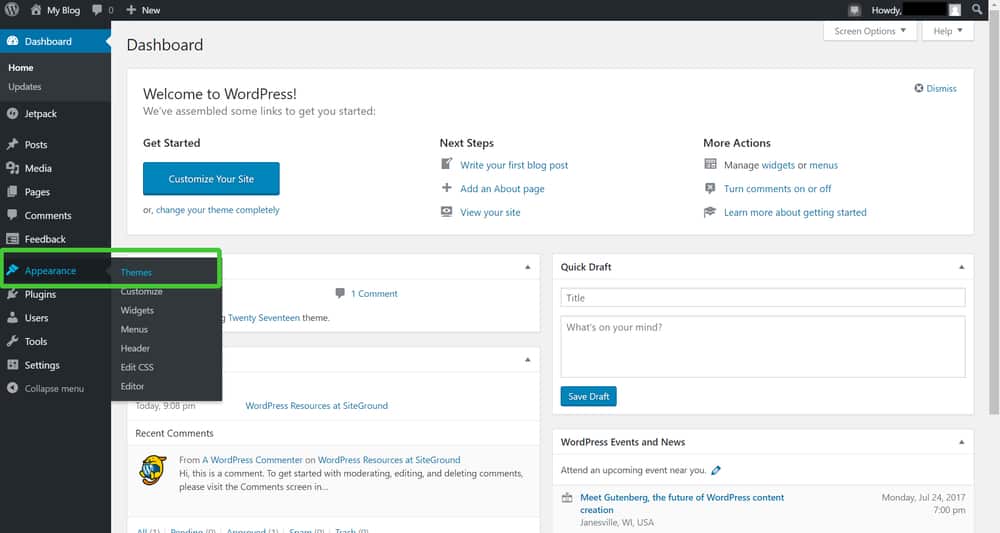Screen dimensions: 1000x533
Task: Open Posts pushpin menu
Action: pyautogui.click(x=12, y=144)
